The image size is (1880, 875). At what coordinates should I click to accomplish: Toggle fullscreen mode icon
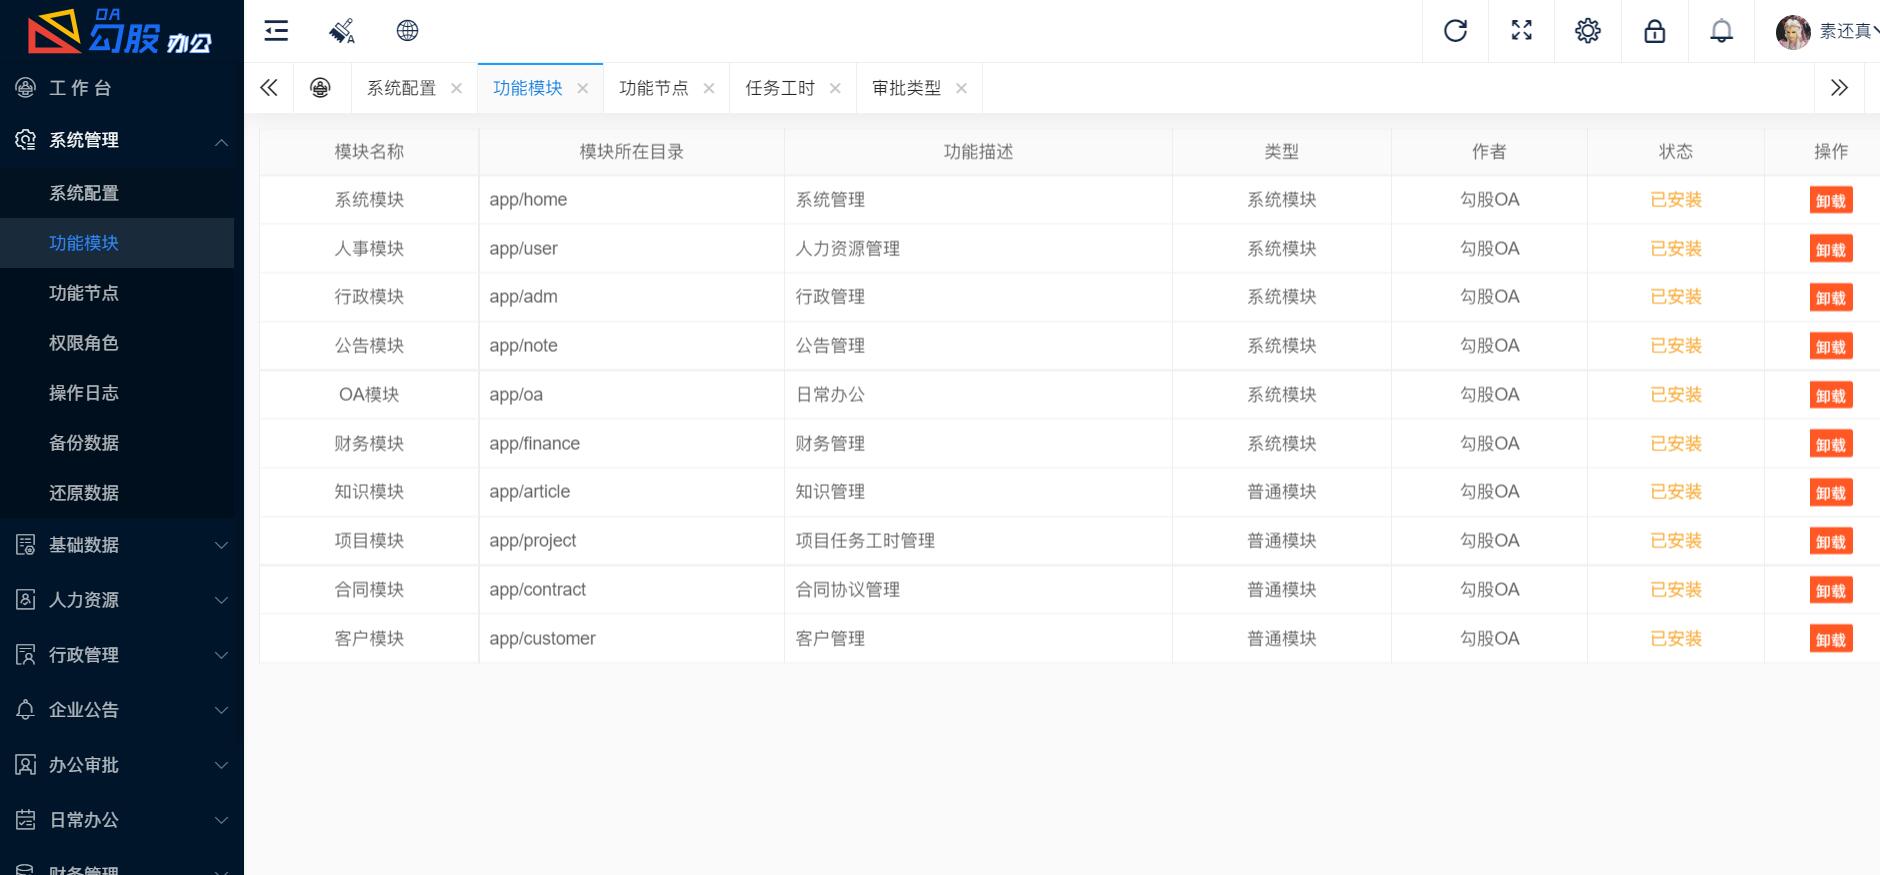(x=1521, y=31)
